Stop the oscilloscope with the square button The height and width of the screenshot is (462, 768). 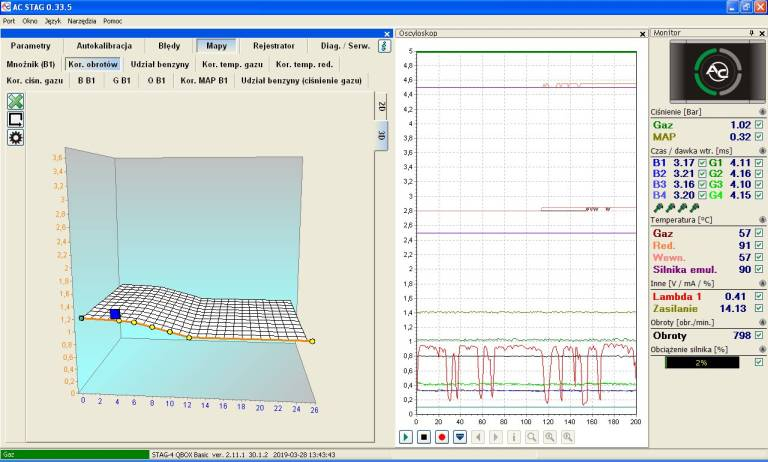tap(424, 437)
